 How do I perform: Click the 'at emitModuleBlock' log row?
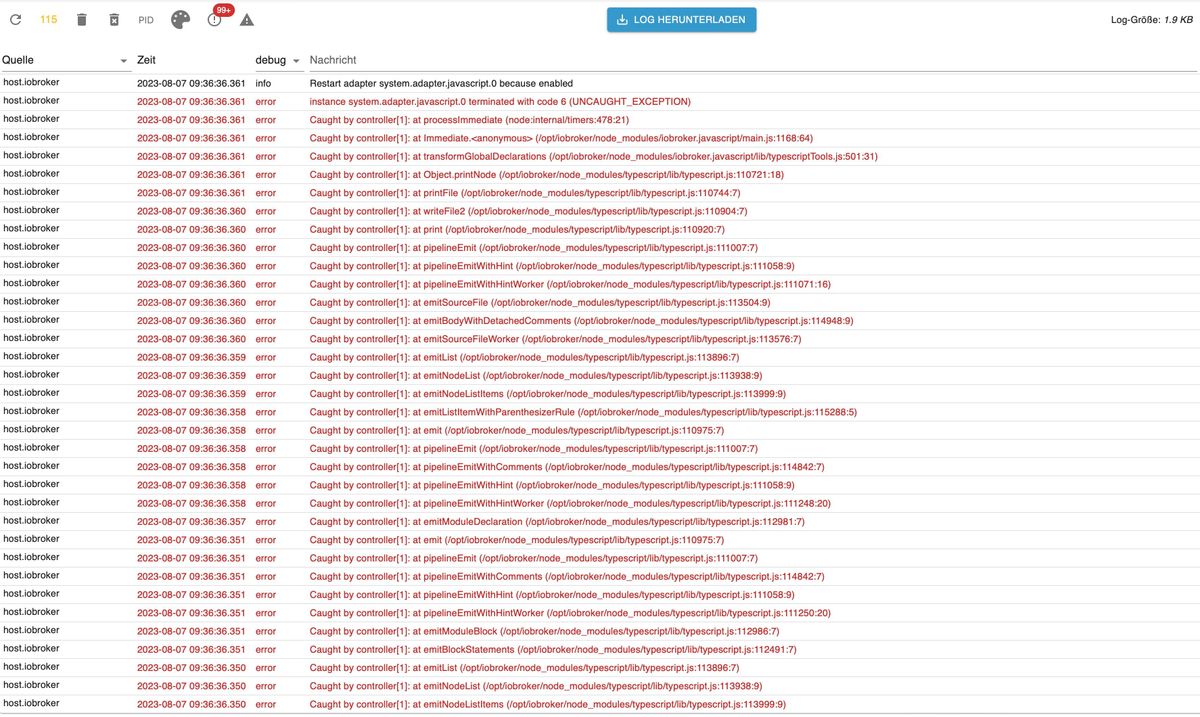point(600,631)
